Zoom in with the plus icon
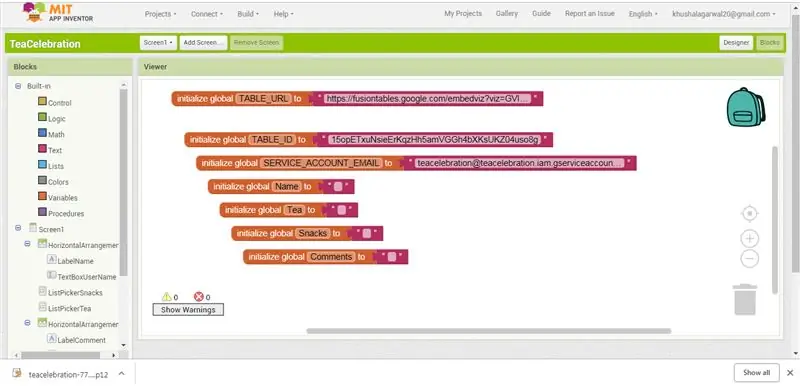The image size is (800, 386). tap(749, 239)
